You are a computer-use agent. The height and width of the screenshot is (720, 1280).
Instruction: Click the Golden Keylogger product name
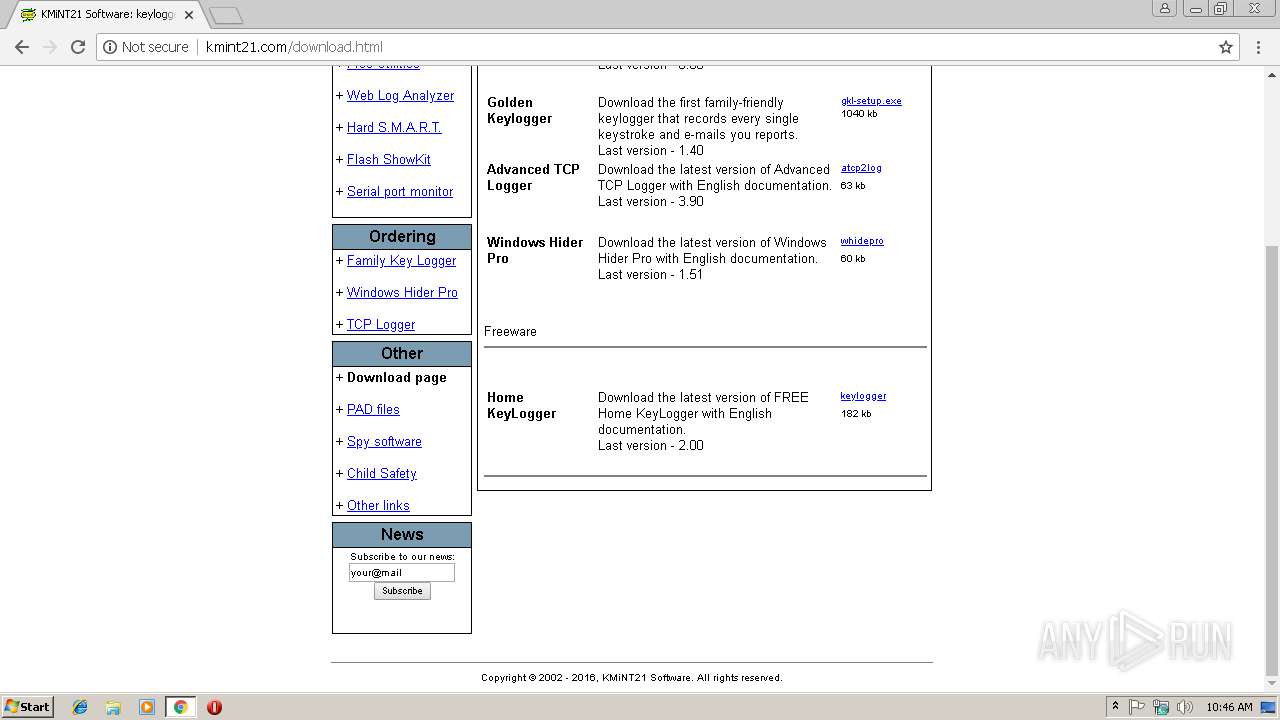click(x=520, y=110)
